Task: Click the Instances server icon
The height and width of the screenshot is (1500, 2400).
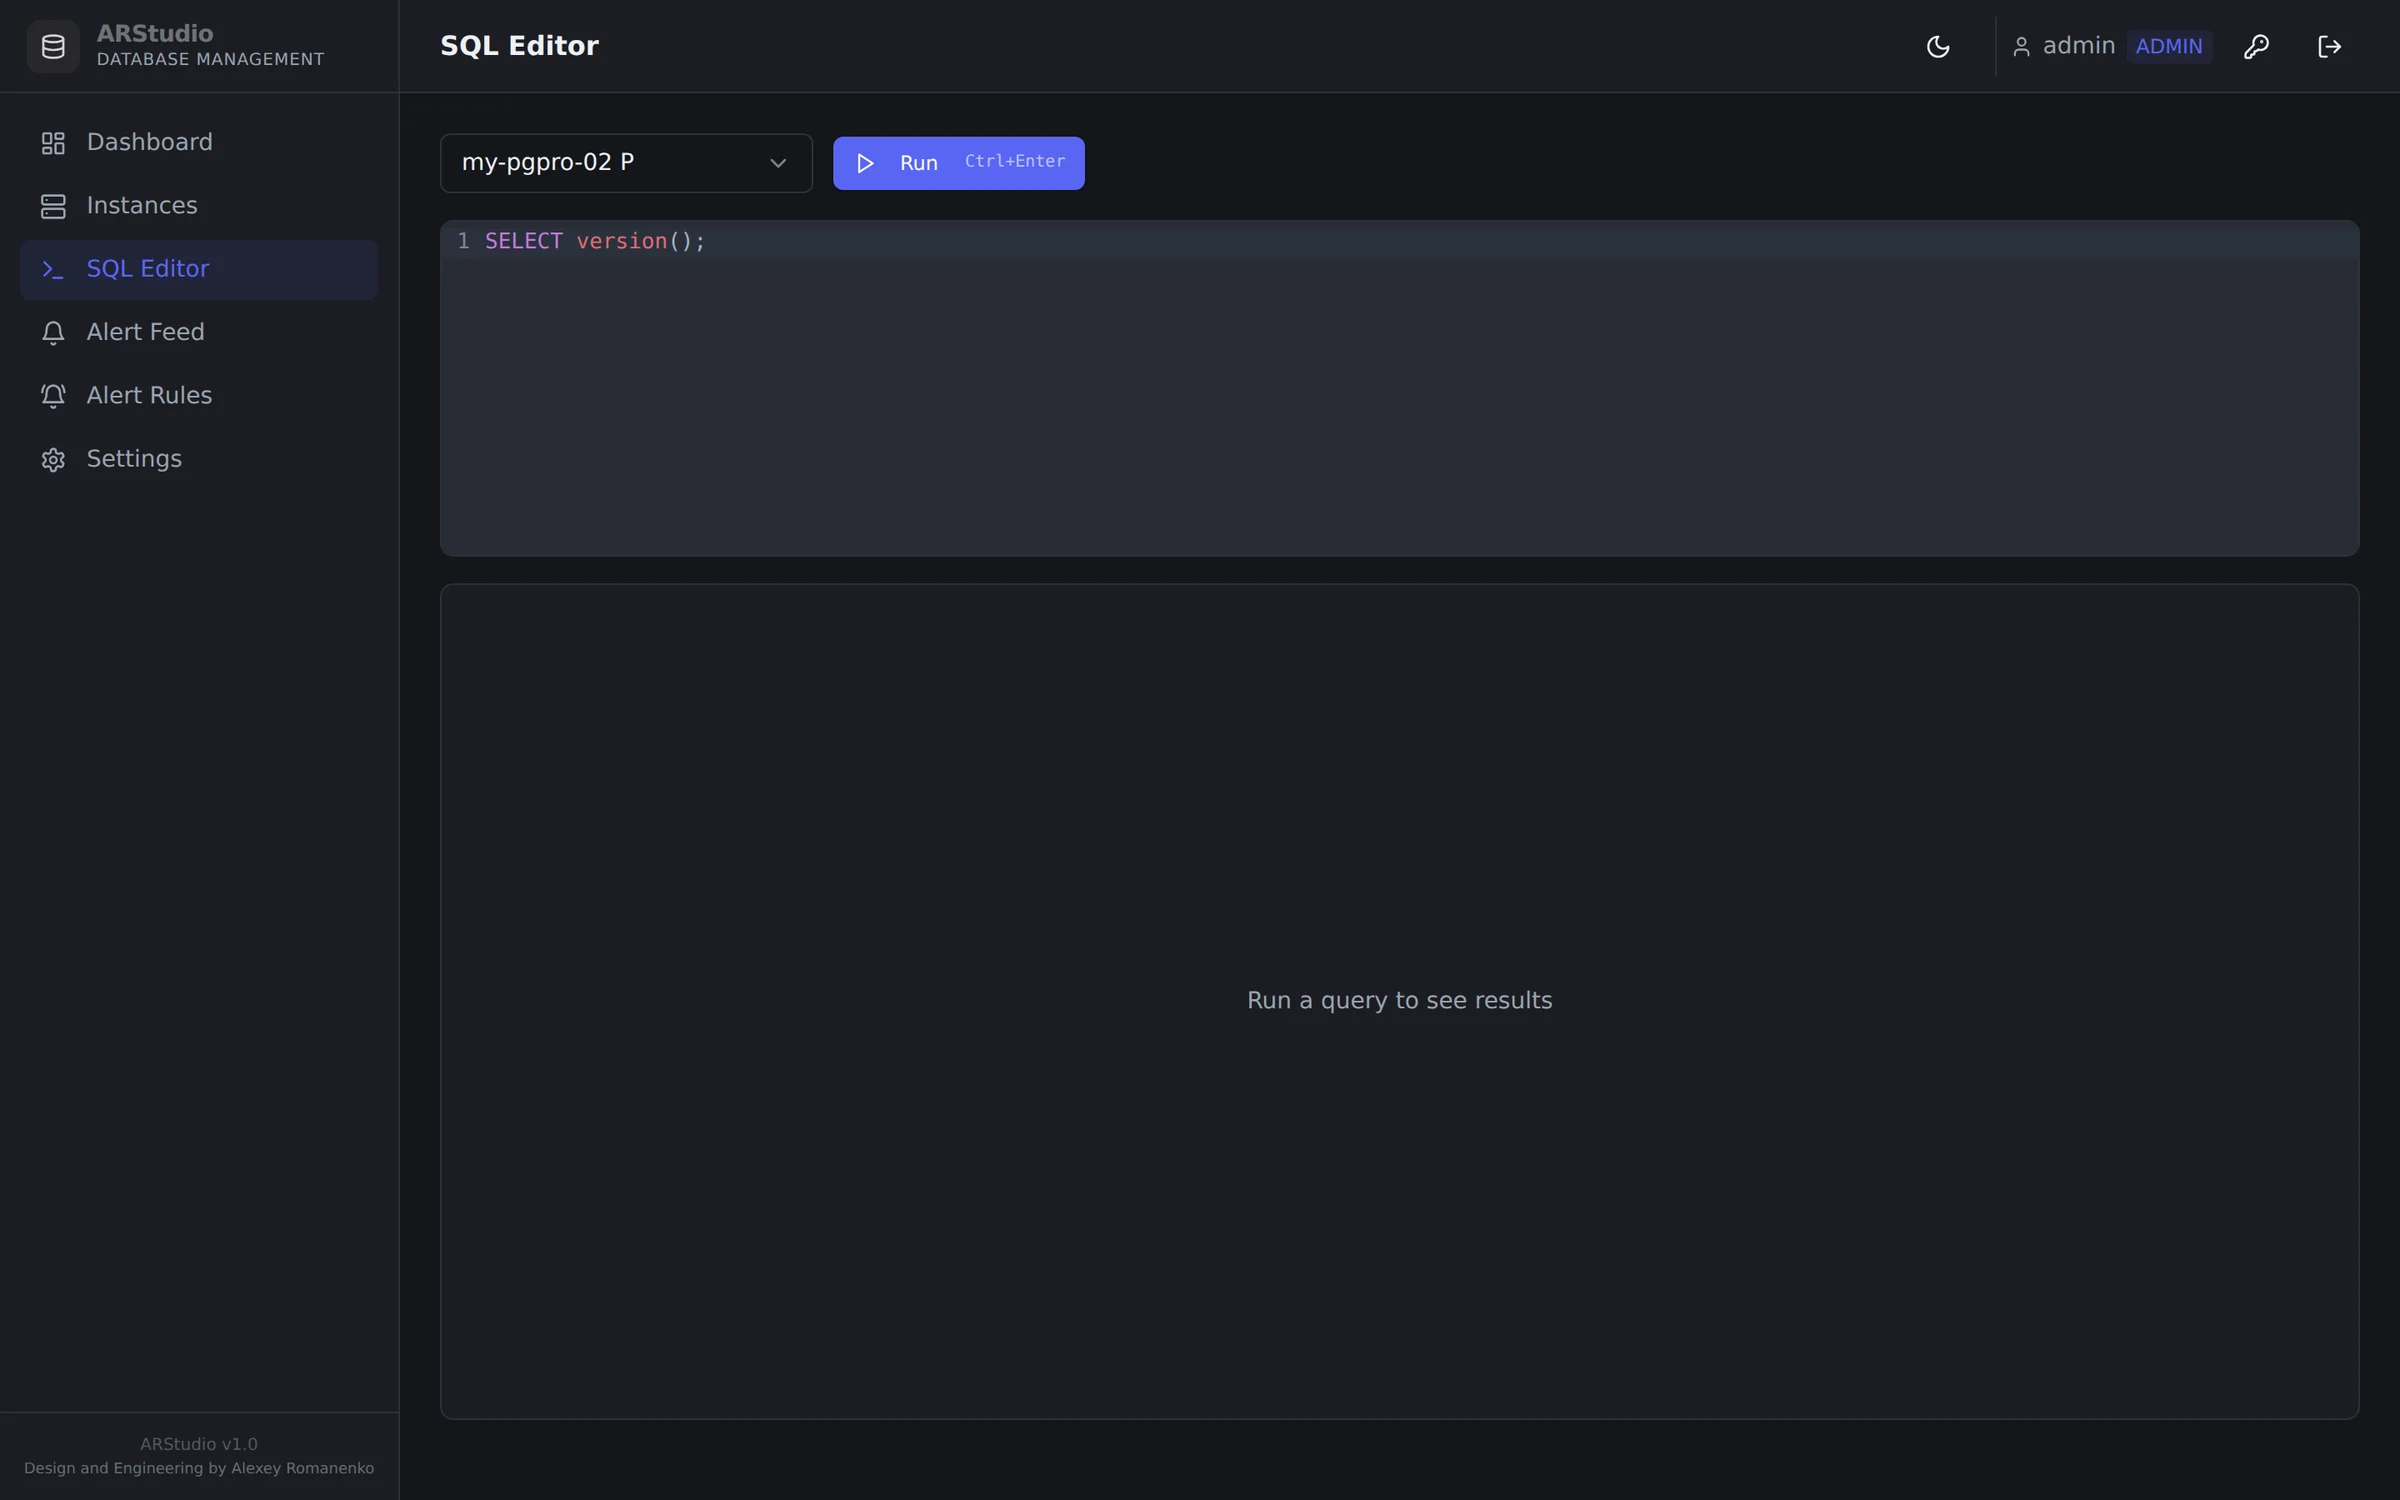Action: [53, 206]
